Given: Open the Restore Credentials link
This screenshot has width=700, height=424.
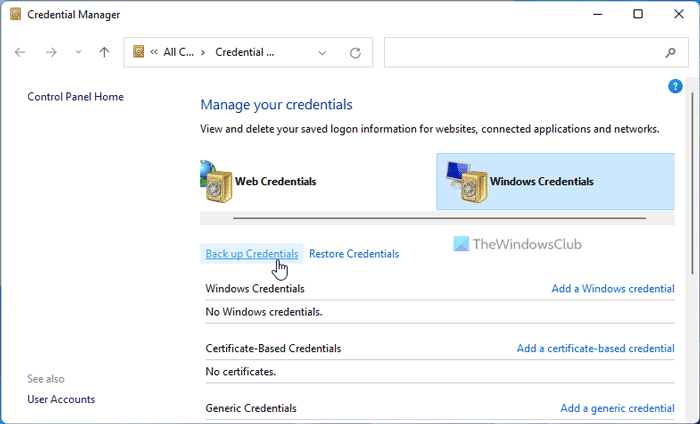Looking at the screenshot, I should click(354, 254).
